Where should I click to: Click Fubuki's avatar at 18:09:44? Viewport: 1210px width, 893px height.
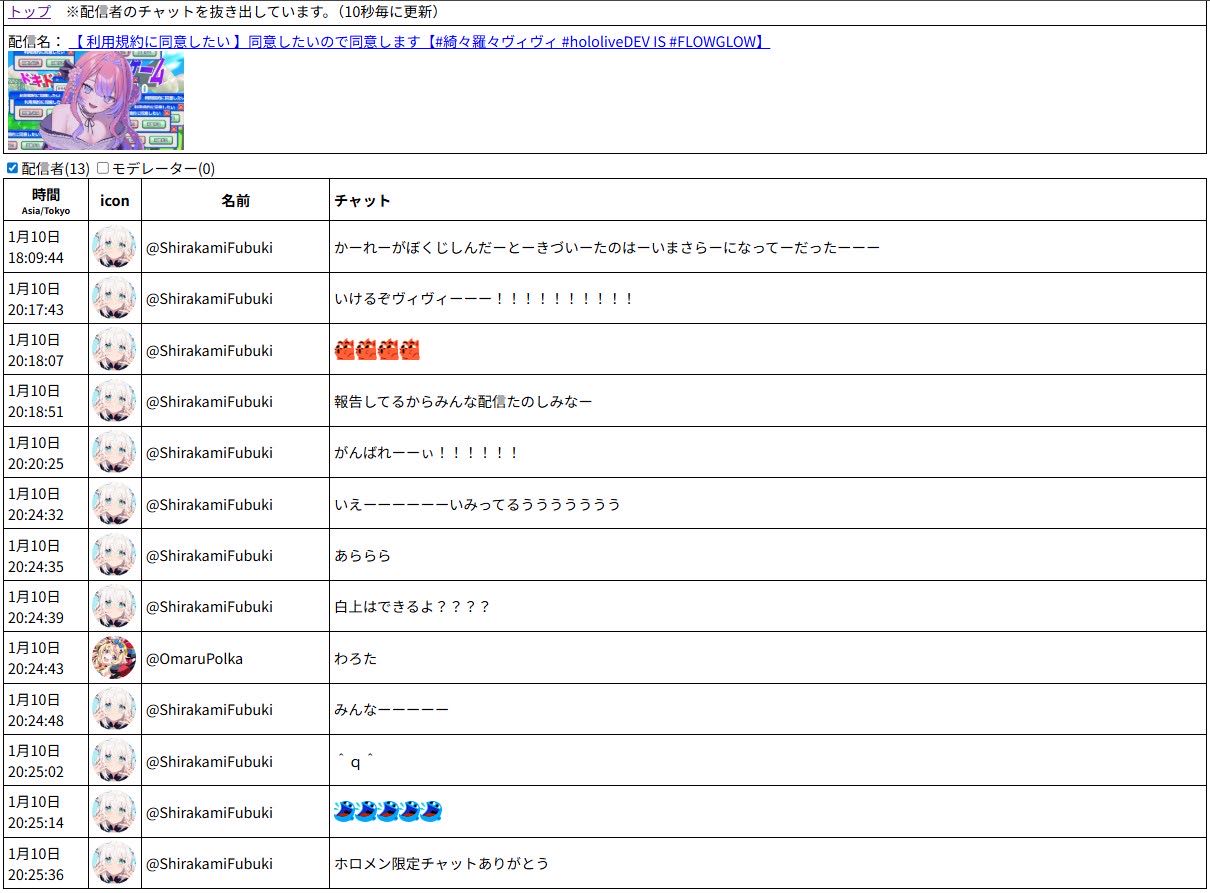pos(114,247)
